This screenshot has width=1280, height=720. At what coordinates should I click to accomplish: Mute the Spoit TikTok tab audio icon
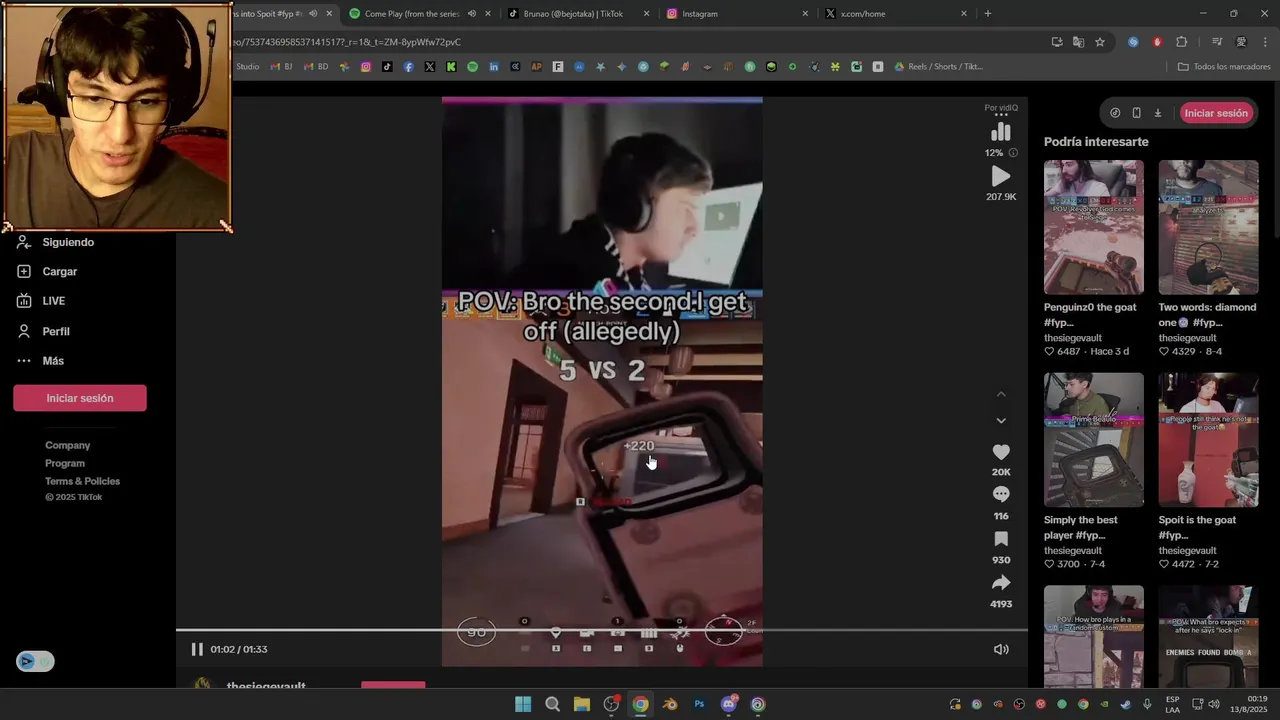click(x=313, y=14)
